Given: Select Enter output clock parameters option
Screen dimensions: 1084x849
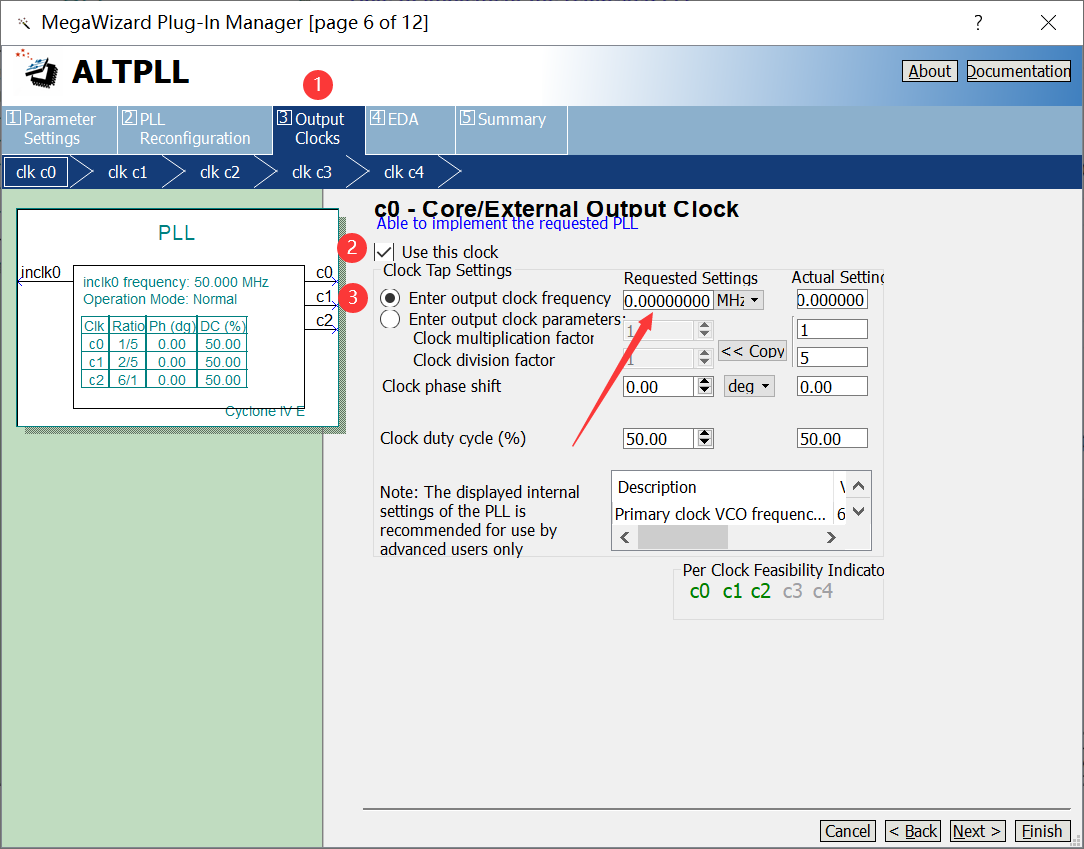Looking at the screenshot, I should pos(390,319).
